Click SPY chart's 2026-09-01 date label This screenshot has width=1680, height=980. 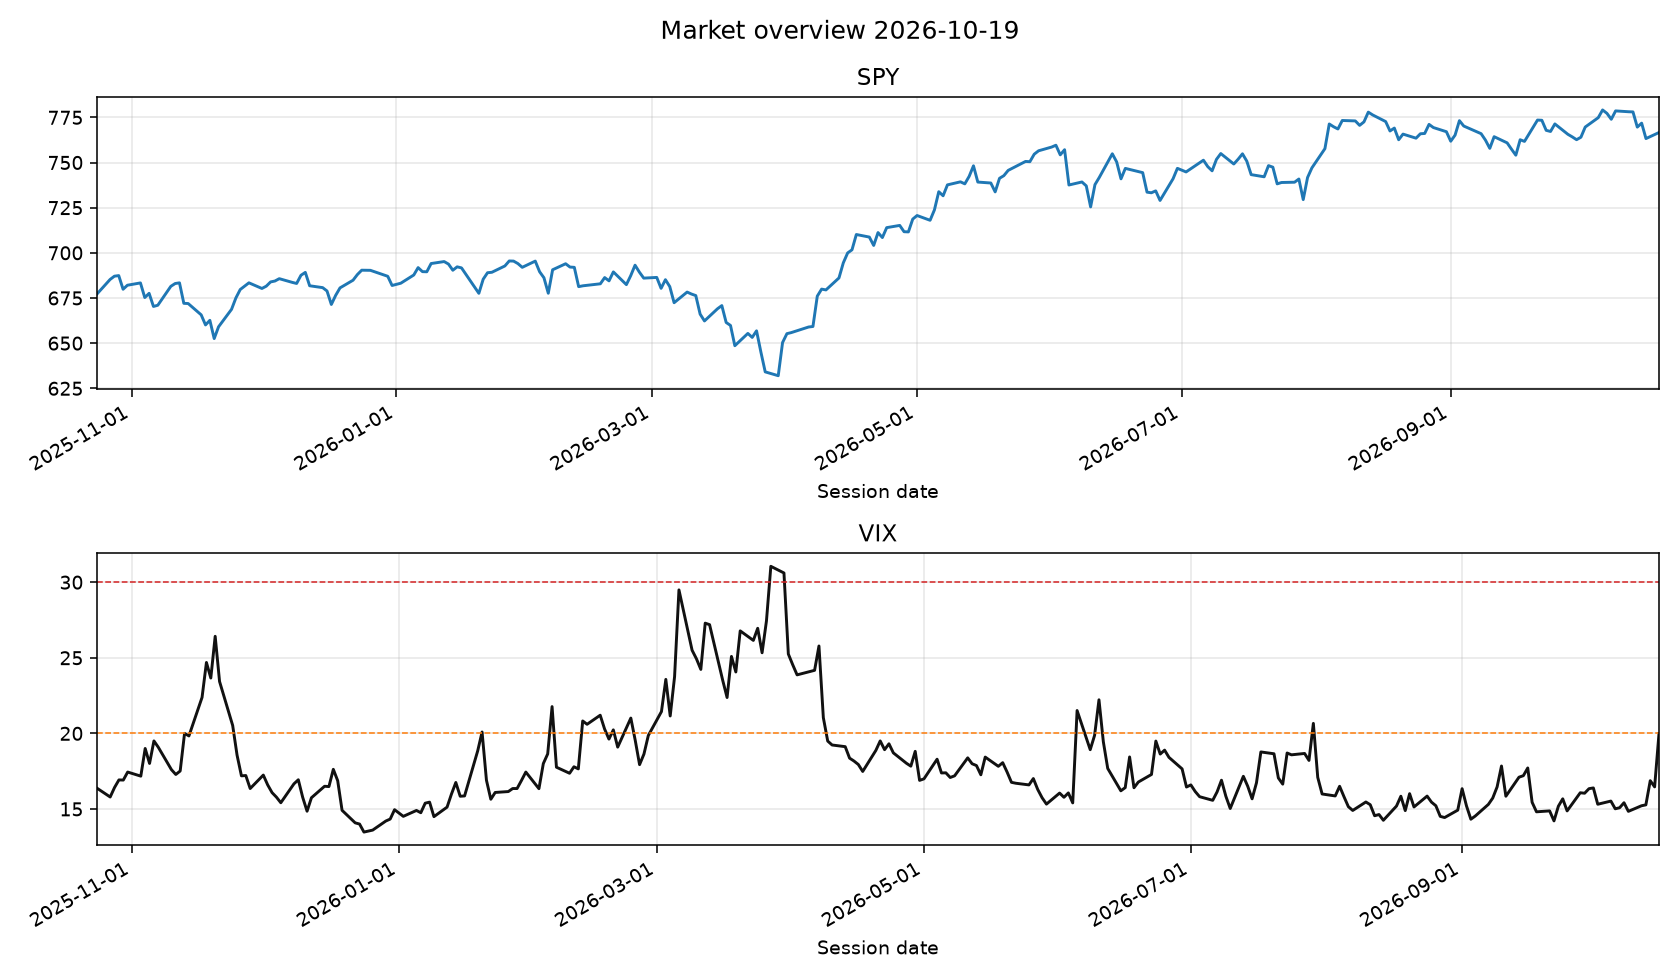pyautogui.click(x=1400, y=437)
